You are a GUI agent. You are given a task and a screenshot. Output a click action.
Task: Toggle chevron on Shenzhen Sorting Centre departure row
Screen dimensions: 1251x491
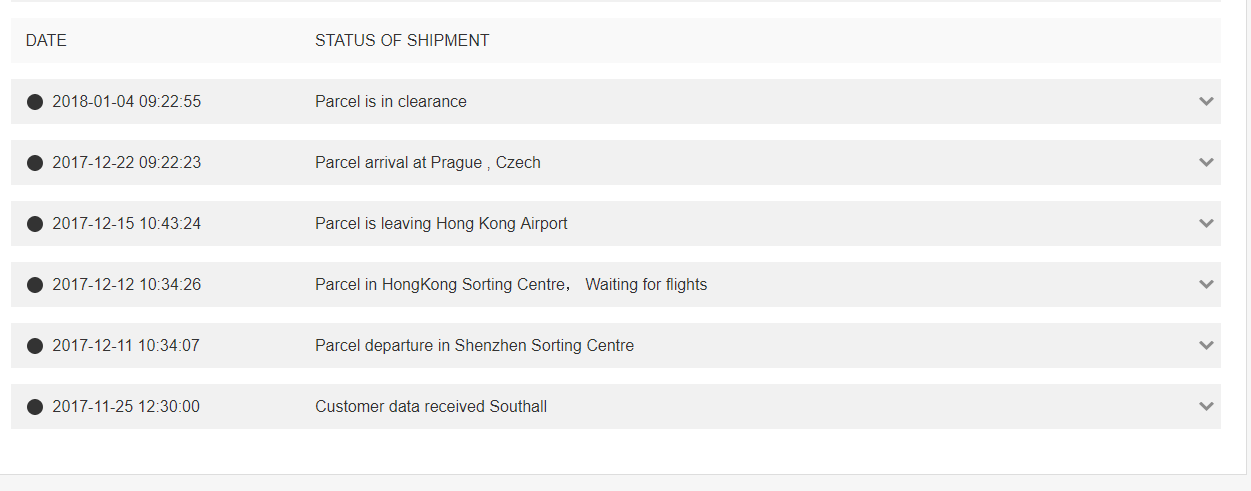[1206, 346]
